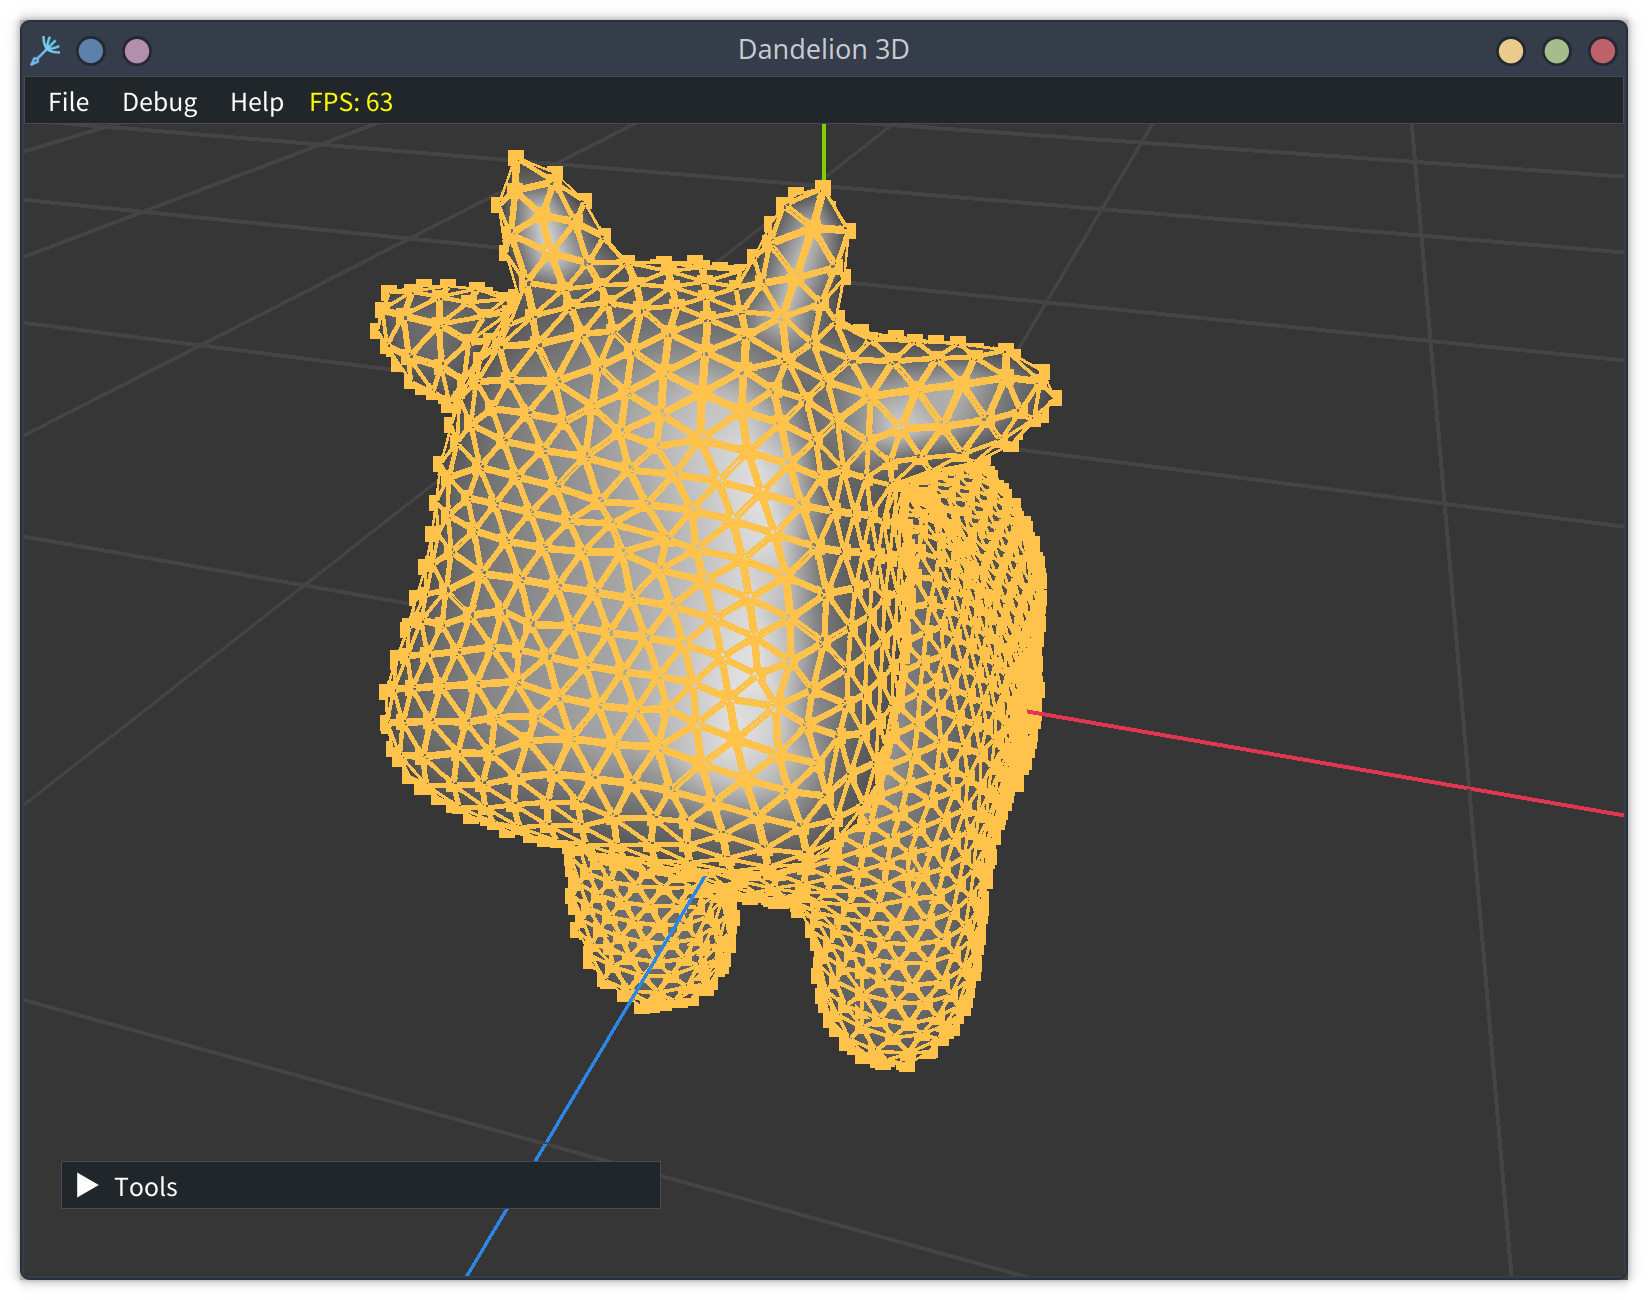Click the green Y axis line at top
This screenshot has width=1648, height=1300.
tap(824, 150)
